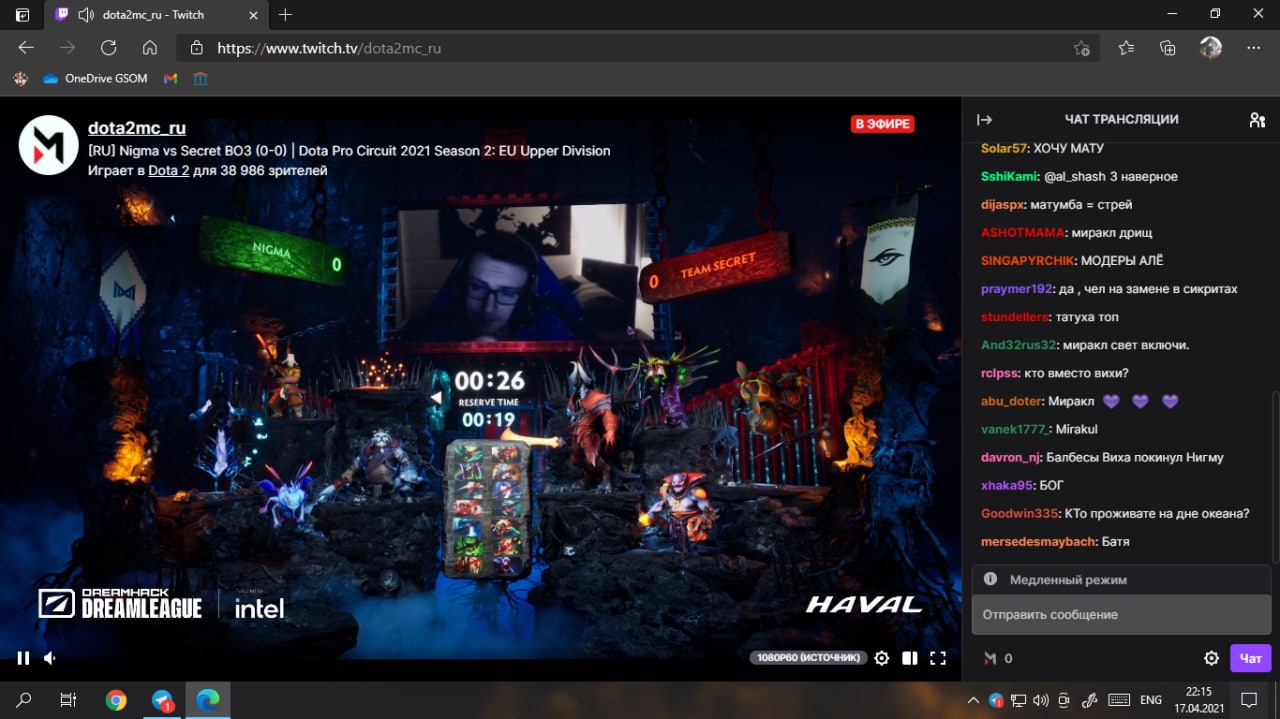
Task: Send message with Чат button
Action: pyautogui.click(x=1250, y=658)
